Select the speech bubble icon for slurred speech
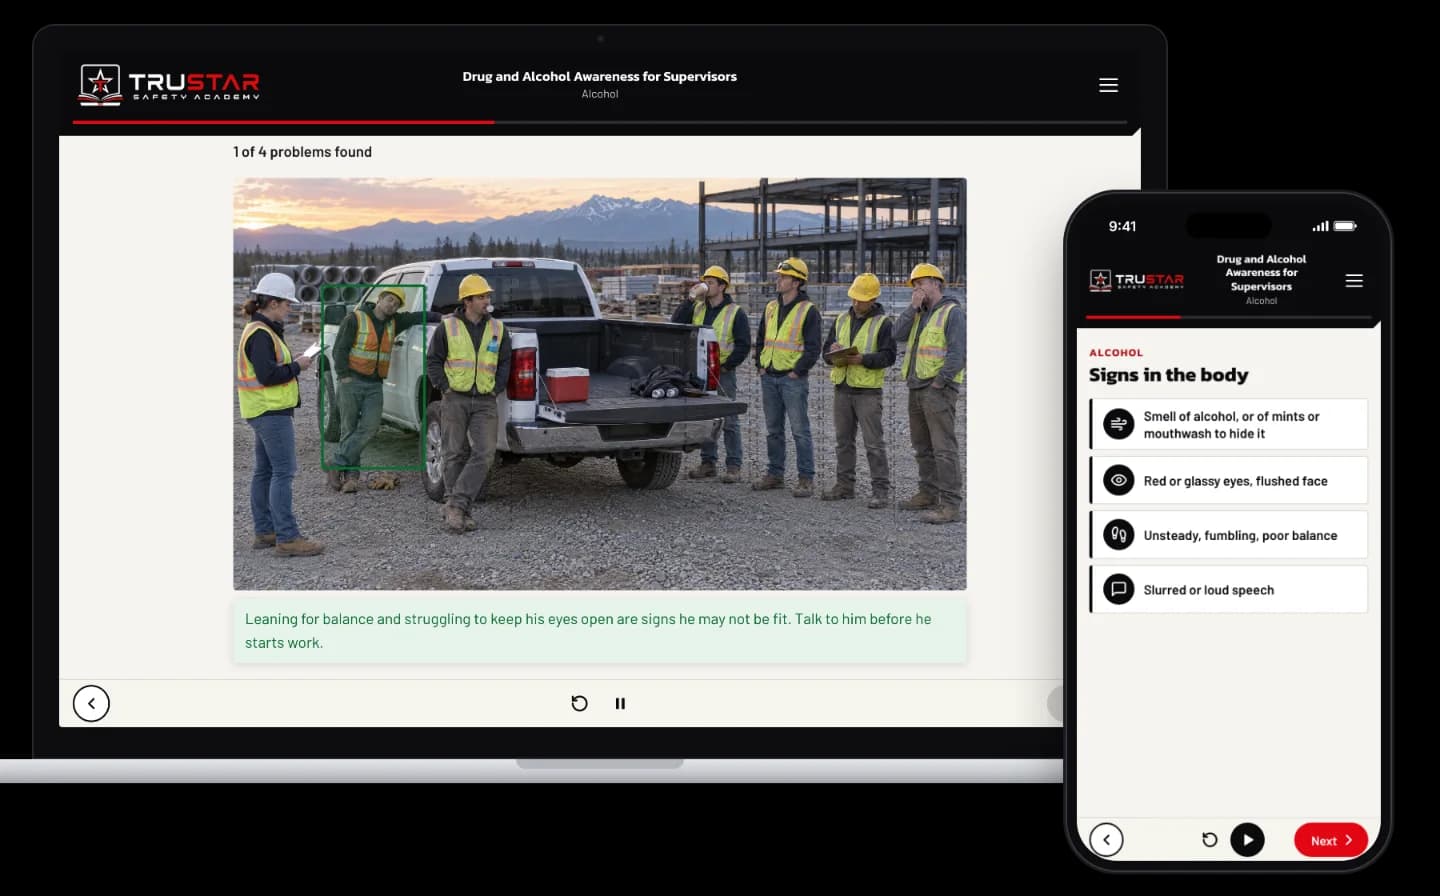 (x=1119, y=590)
